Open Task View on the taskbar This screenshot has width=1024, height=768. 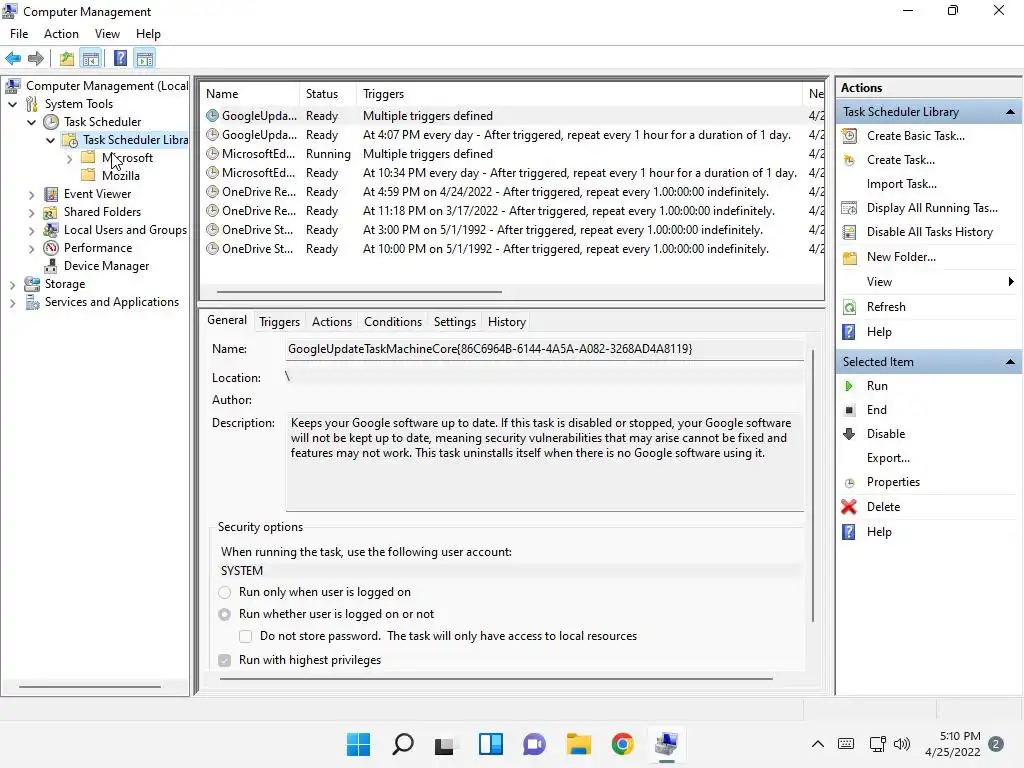(444, 745)
